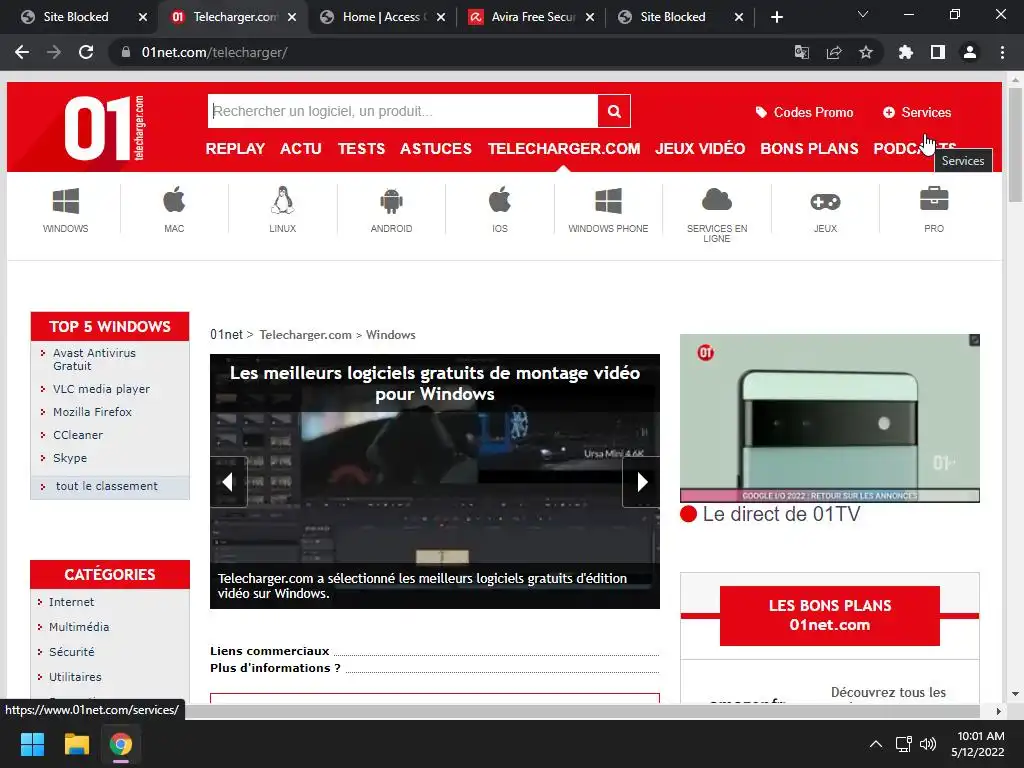Open the BONS PLANS menu item
The height and width of the screenshot is (768, 1024).
coord(809,149)
